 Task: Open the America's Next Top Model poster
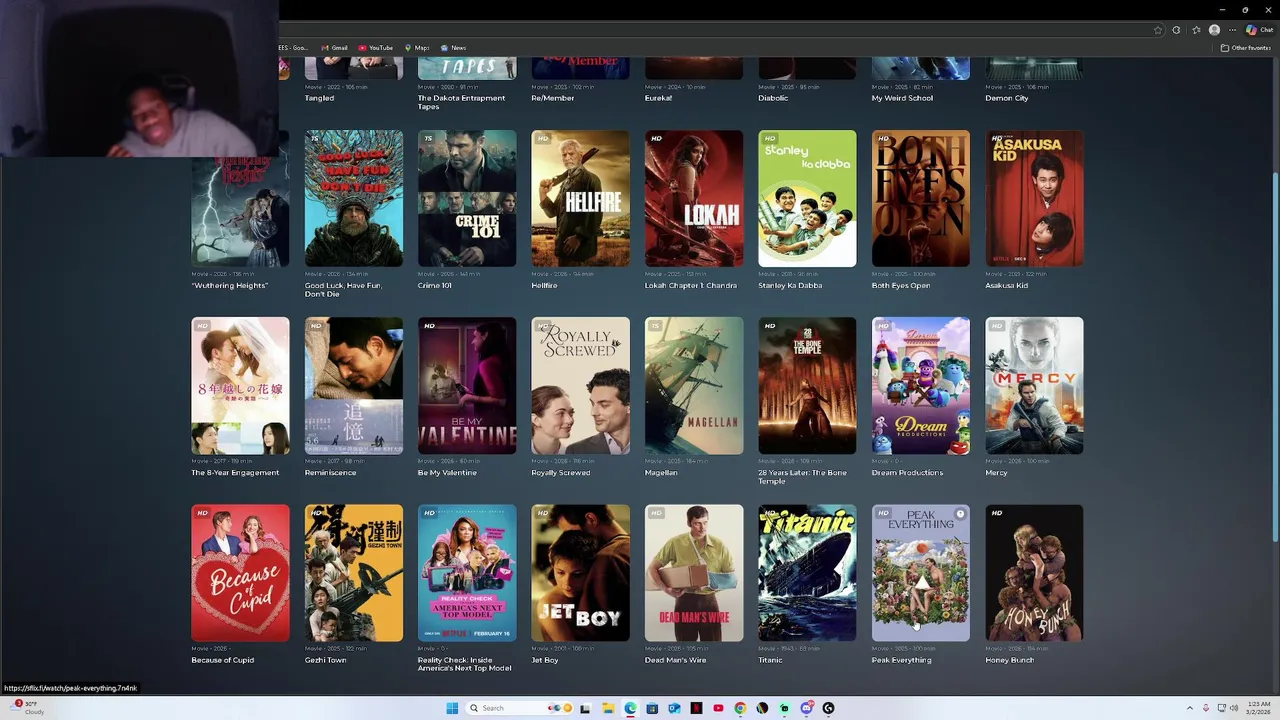[x=467, y=573]
